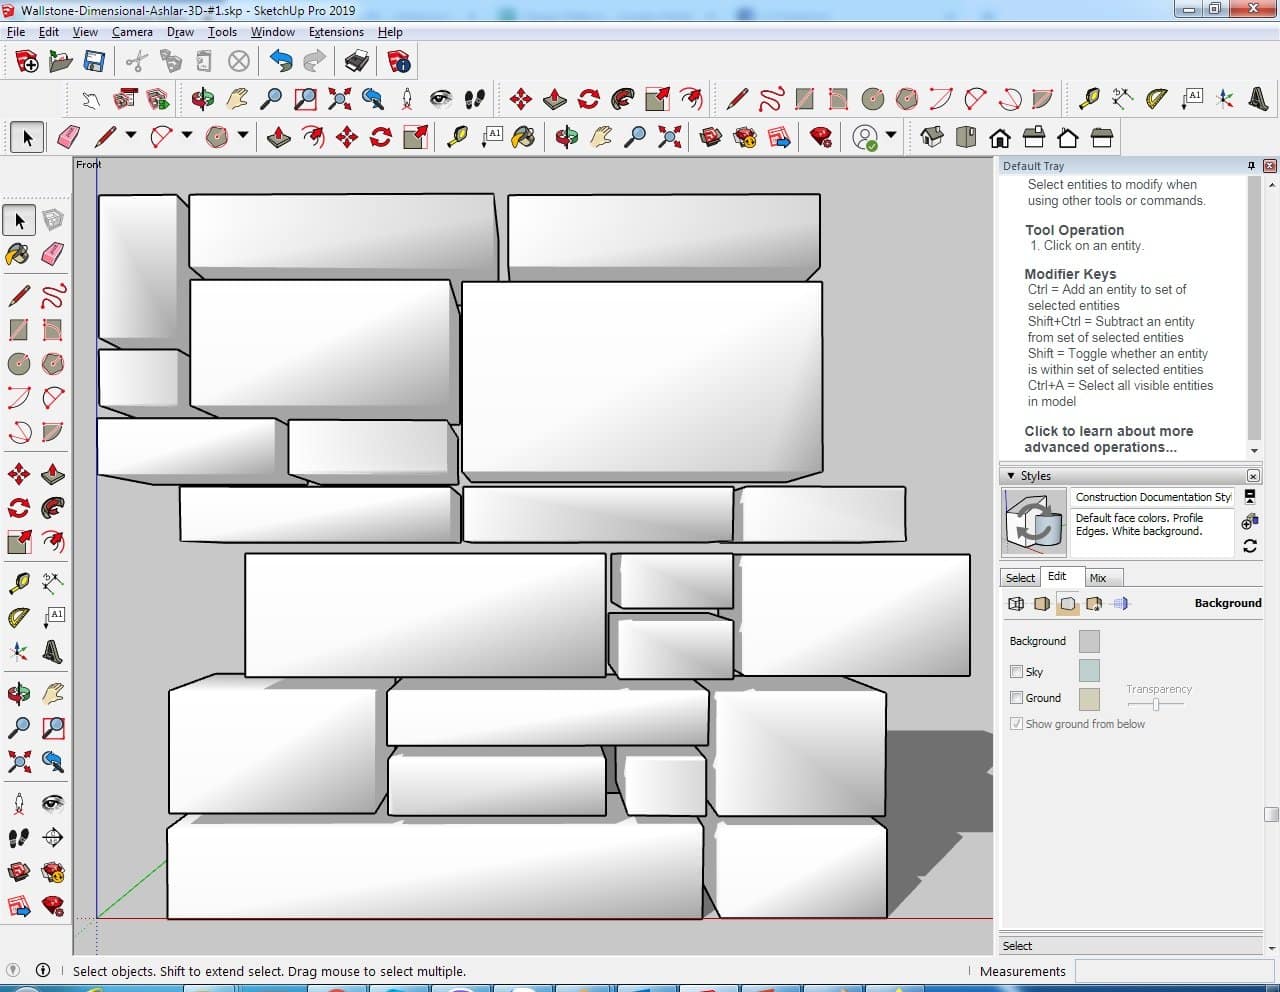Collapse the Styles panel triangle
Image resolution: width=1280 pixels, height=992 pixels.
coord(1011,476)
